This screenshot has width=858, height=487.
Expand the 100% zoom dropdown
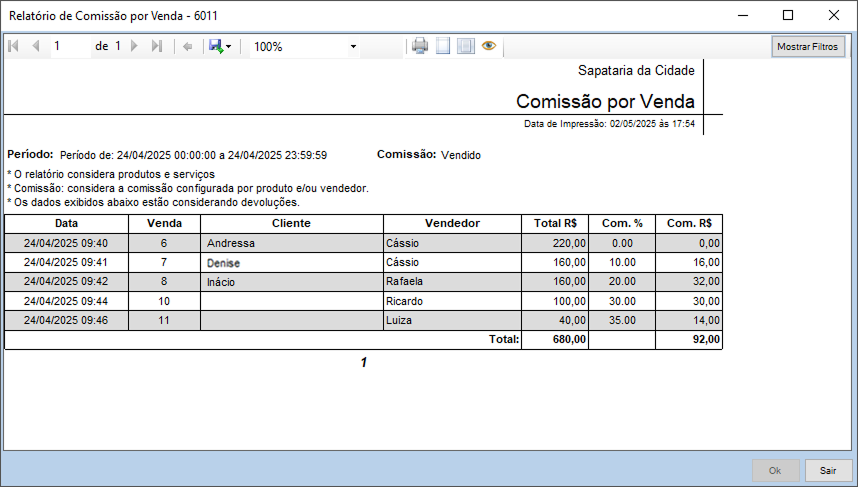point(353,47)
